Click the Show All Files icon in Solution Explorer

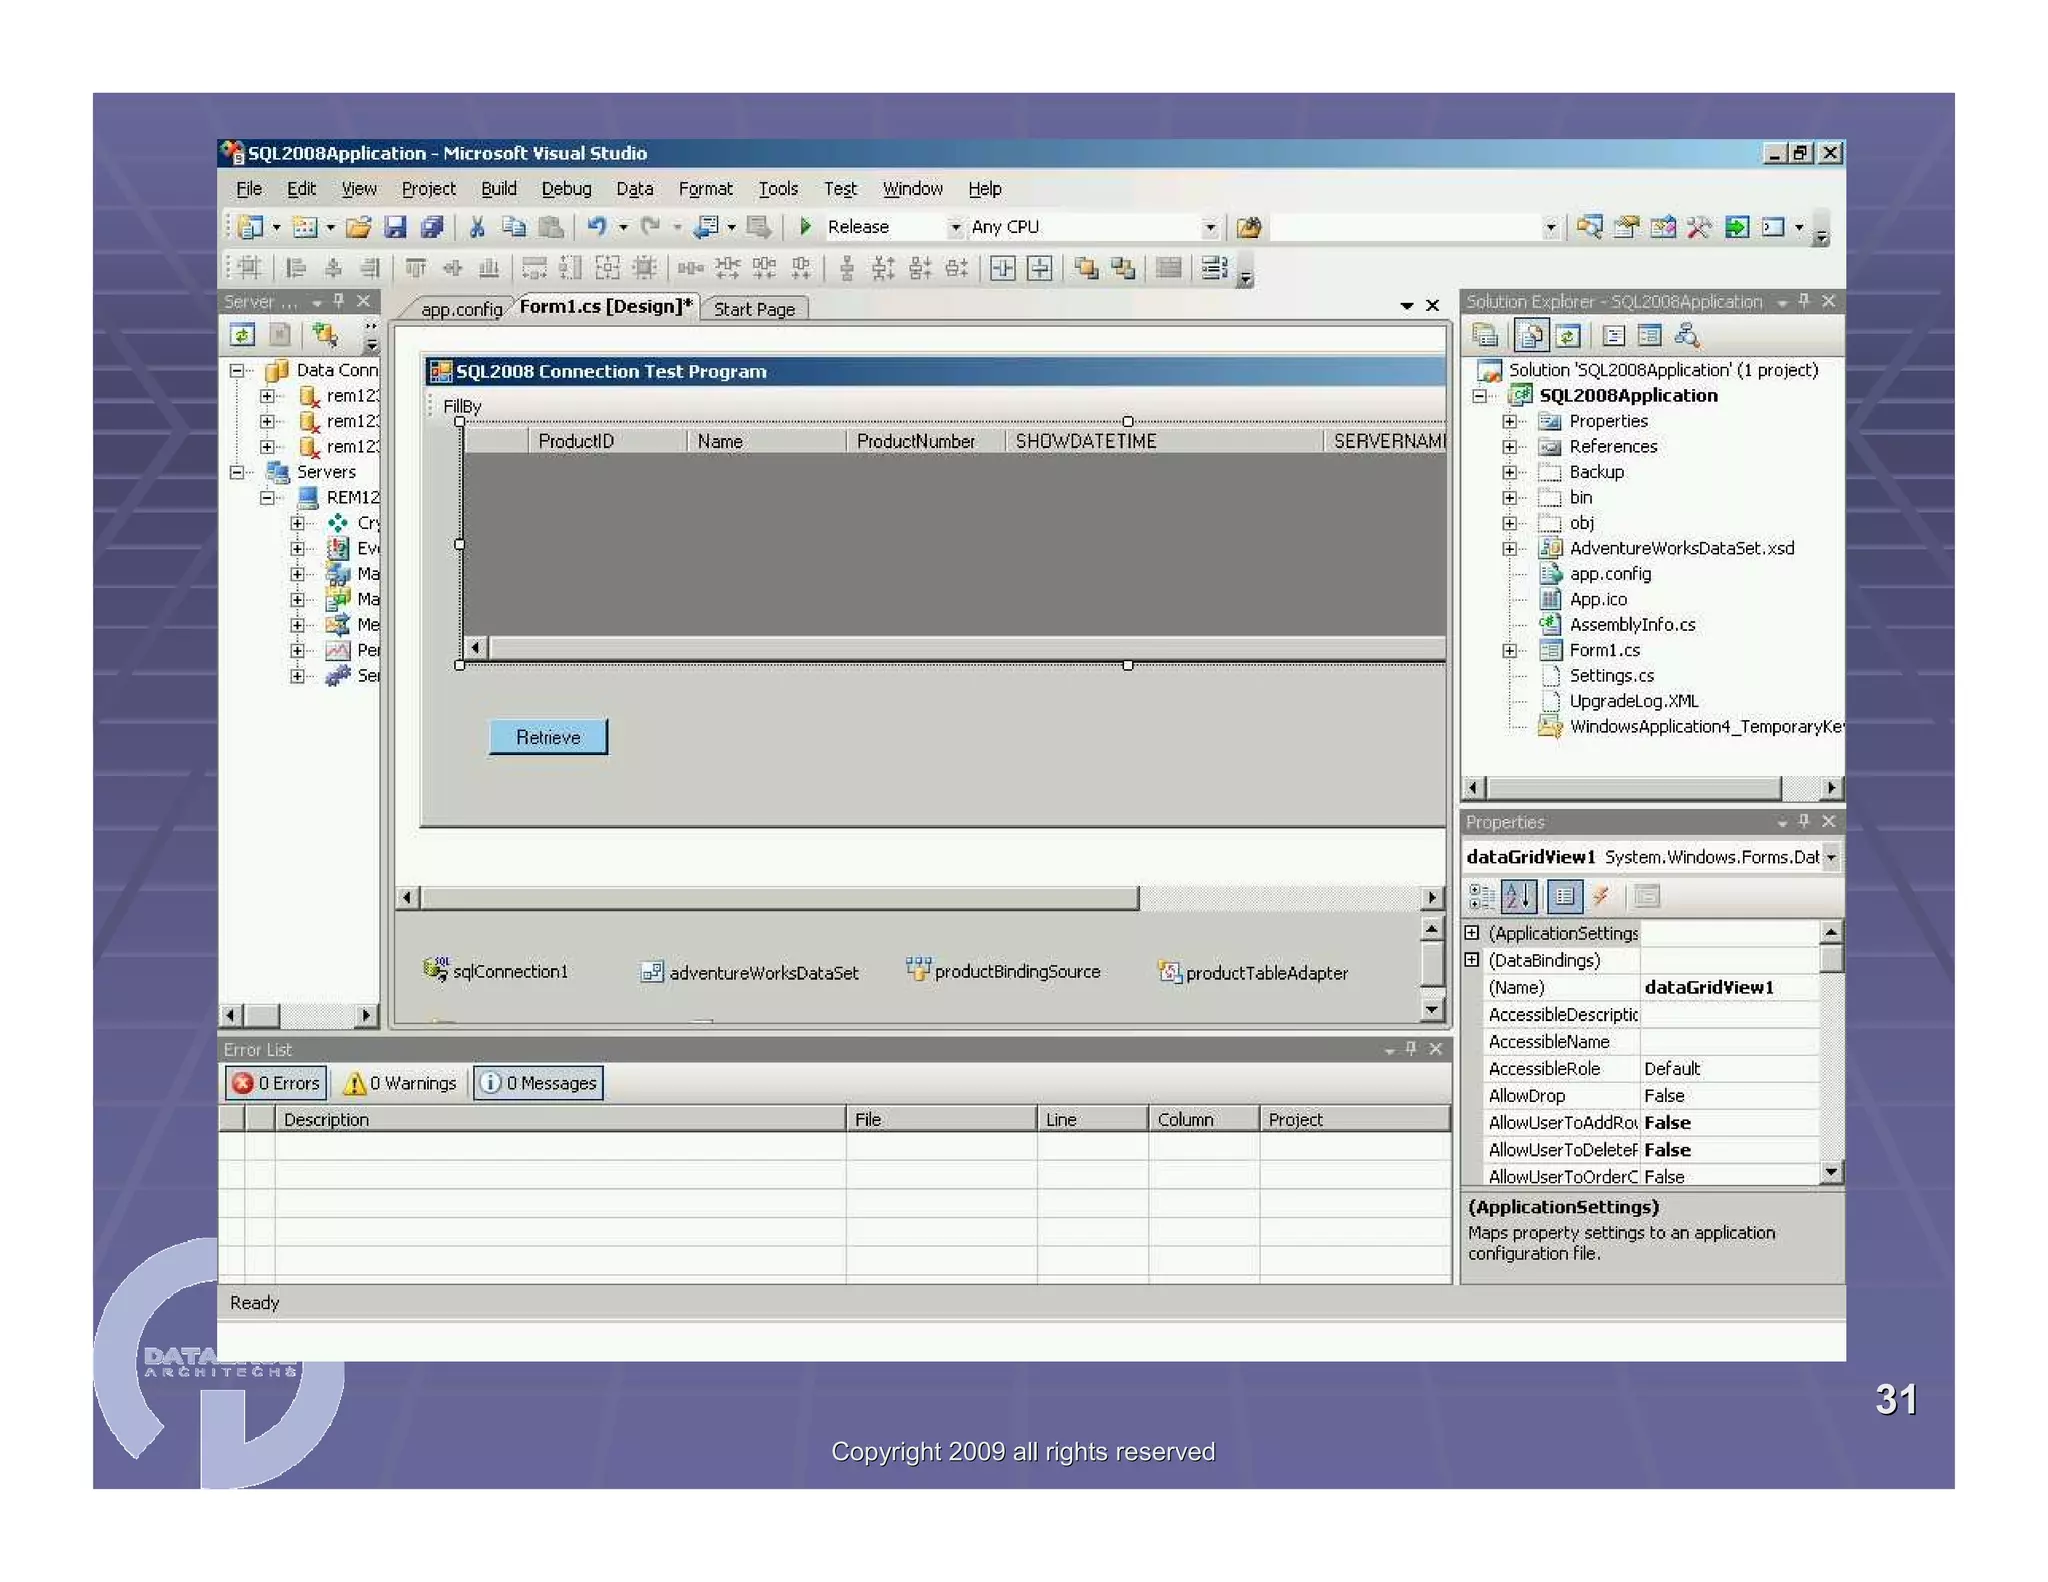coord(1530,335)
